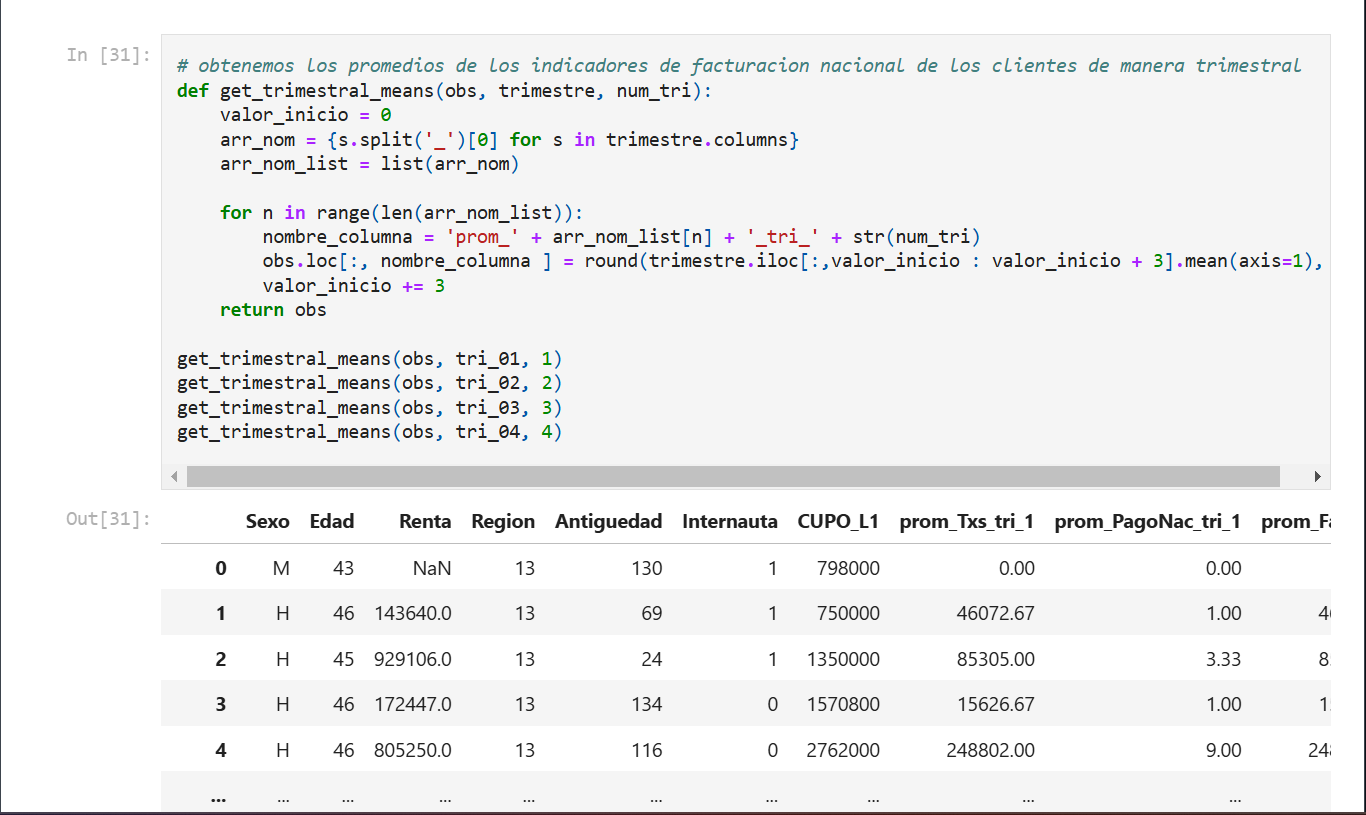Image resolution: width=1366 pixels, height=815 pixels.
Task: Click the scrollbar right arrow in code cell
Action: pyautogui.click(x=1317, y=476)
